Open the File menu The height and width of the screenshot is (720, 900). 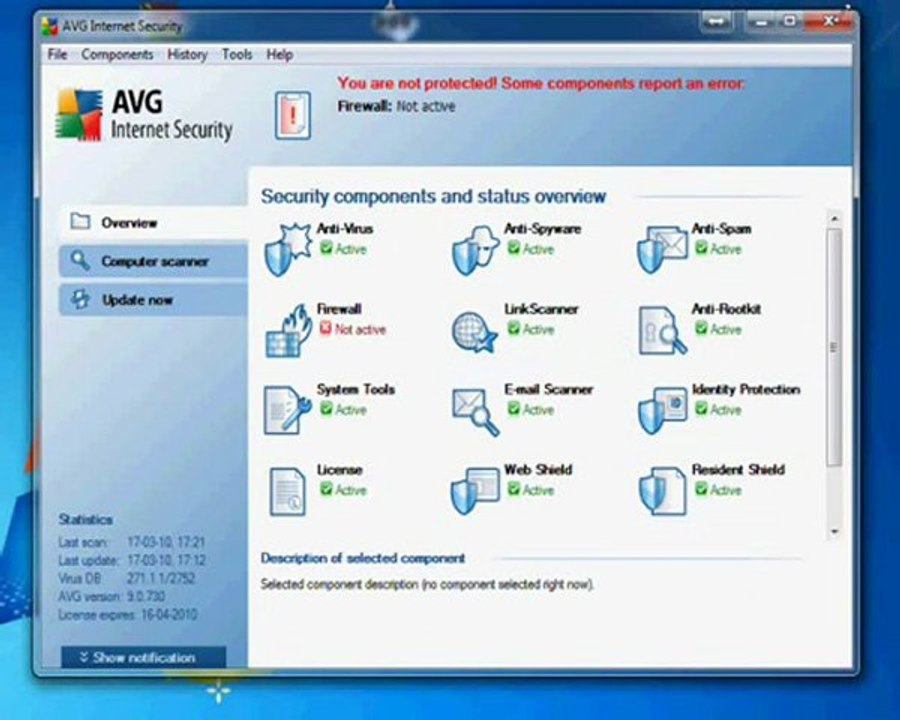pyautogui.click(x=57, y=55)
